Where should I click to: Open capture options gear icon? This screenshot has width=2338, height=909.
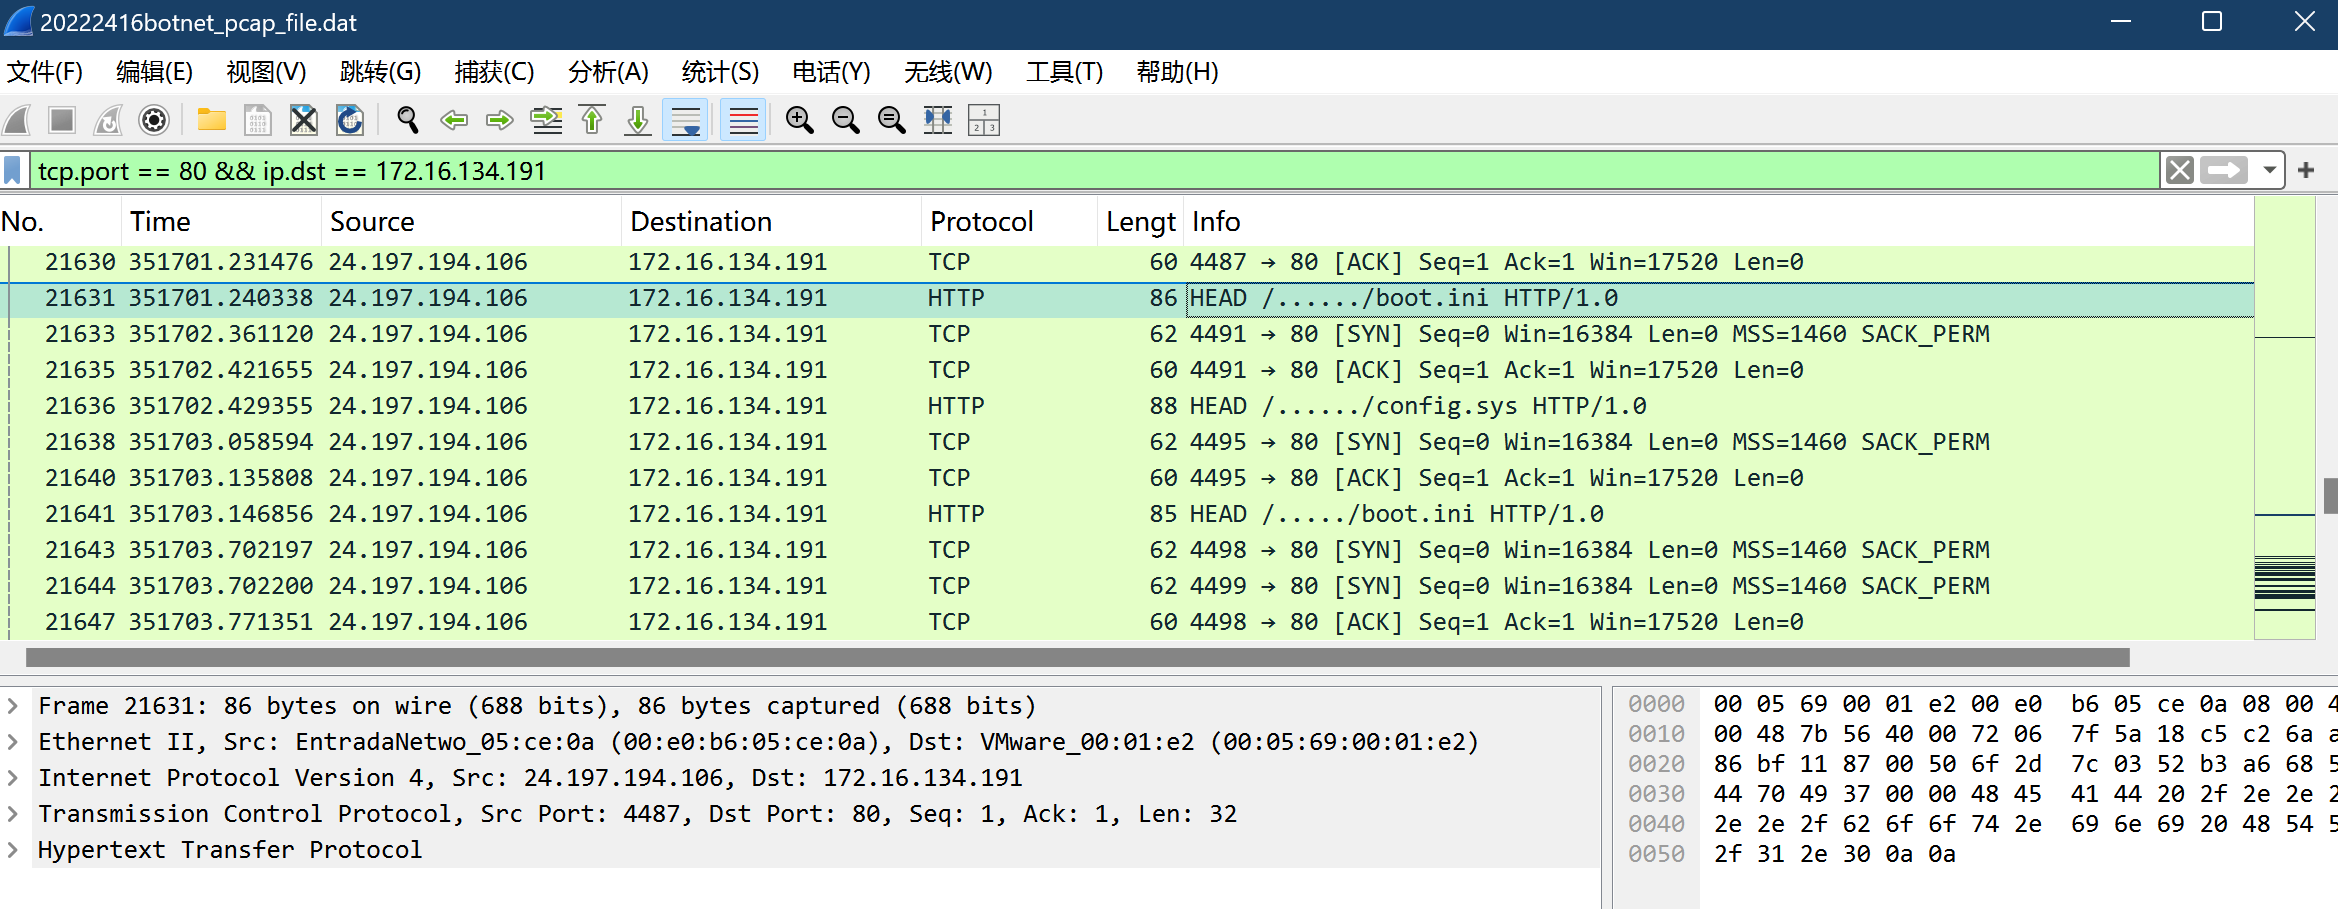tap(154, 121)
